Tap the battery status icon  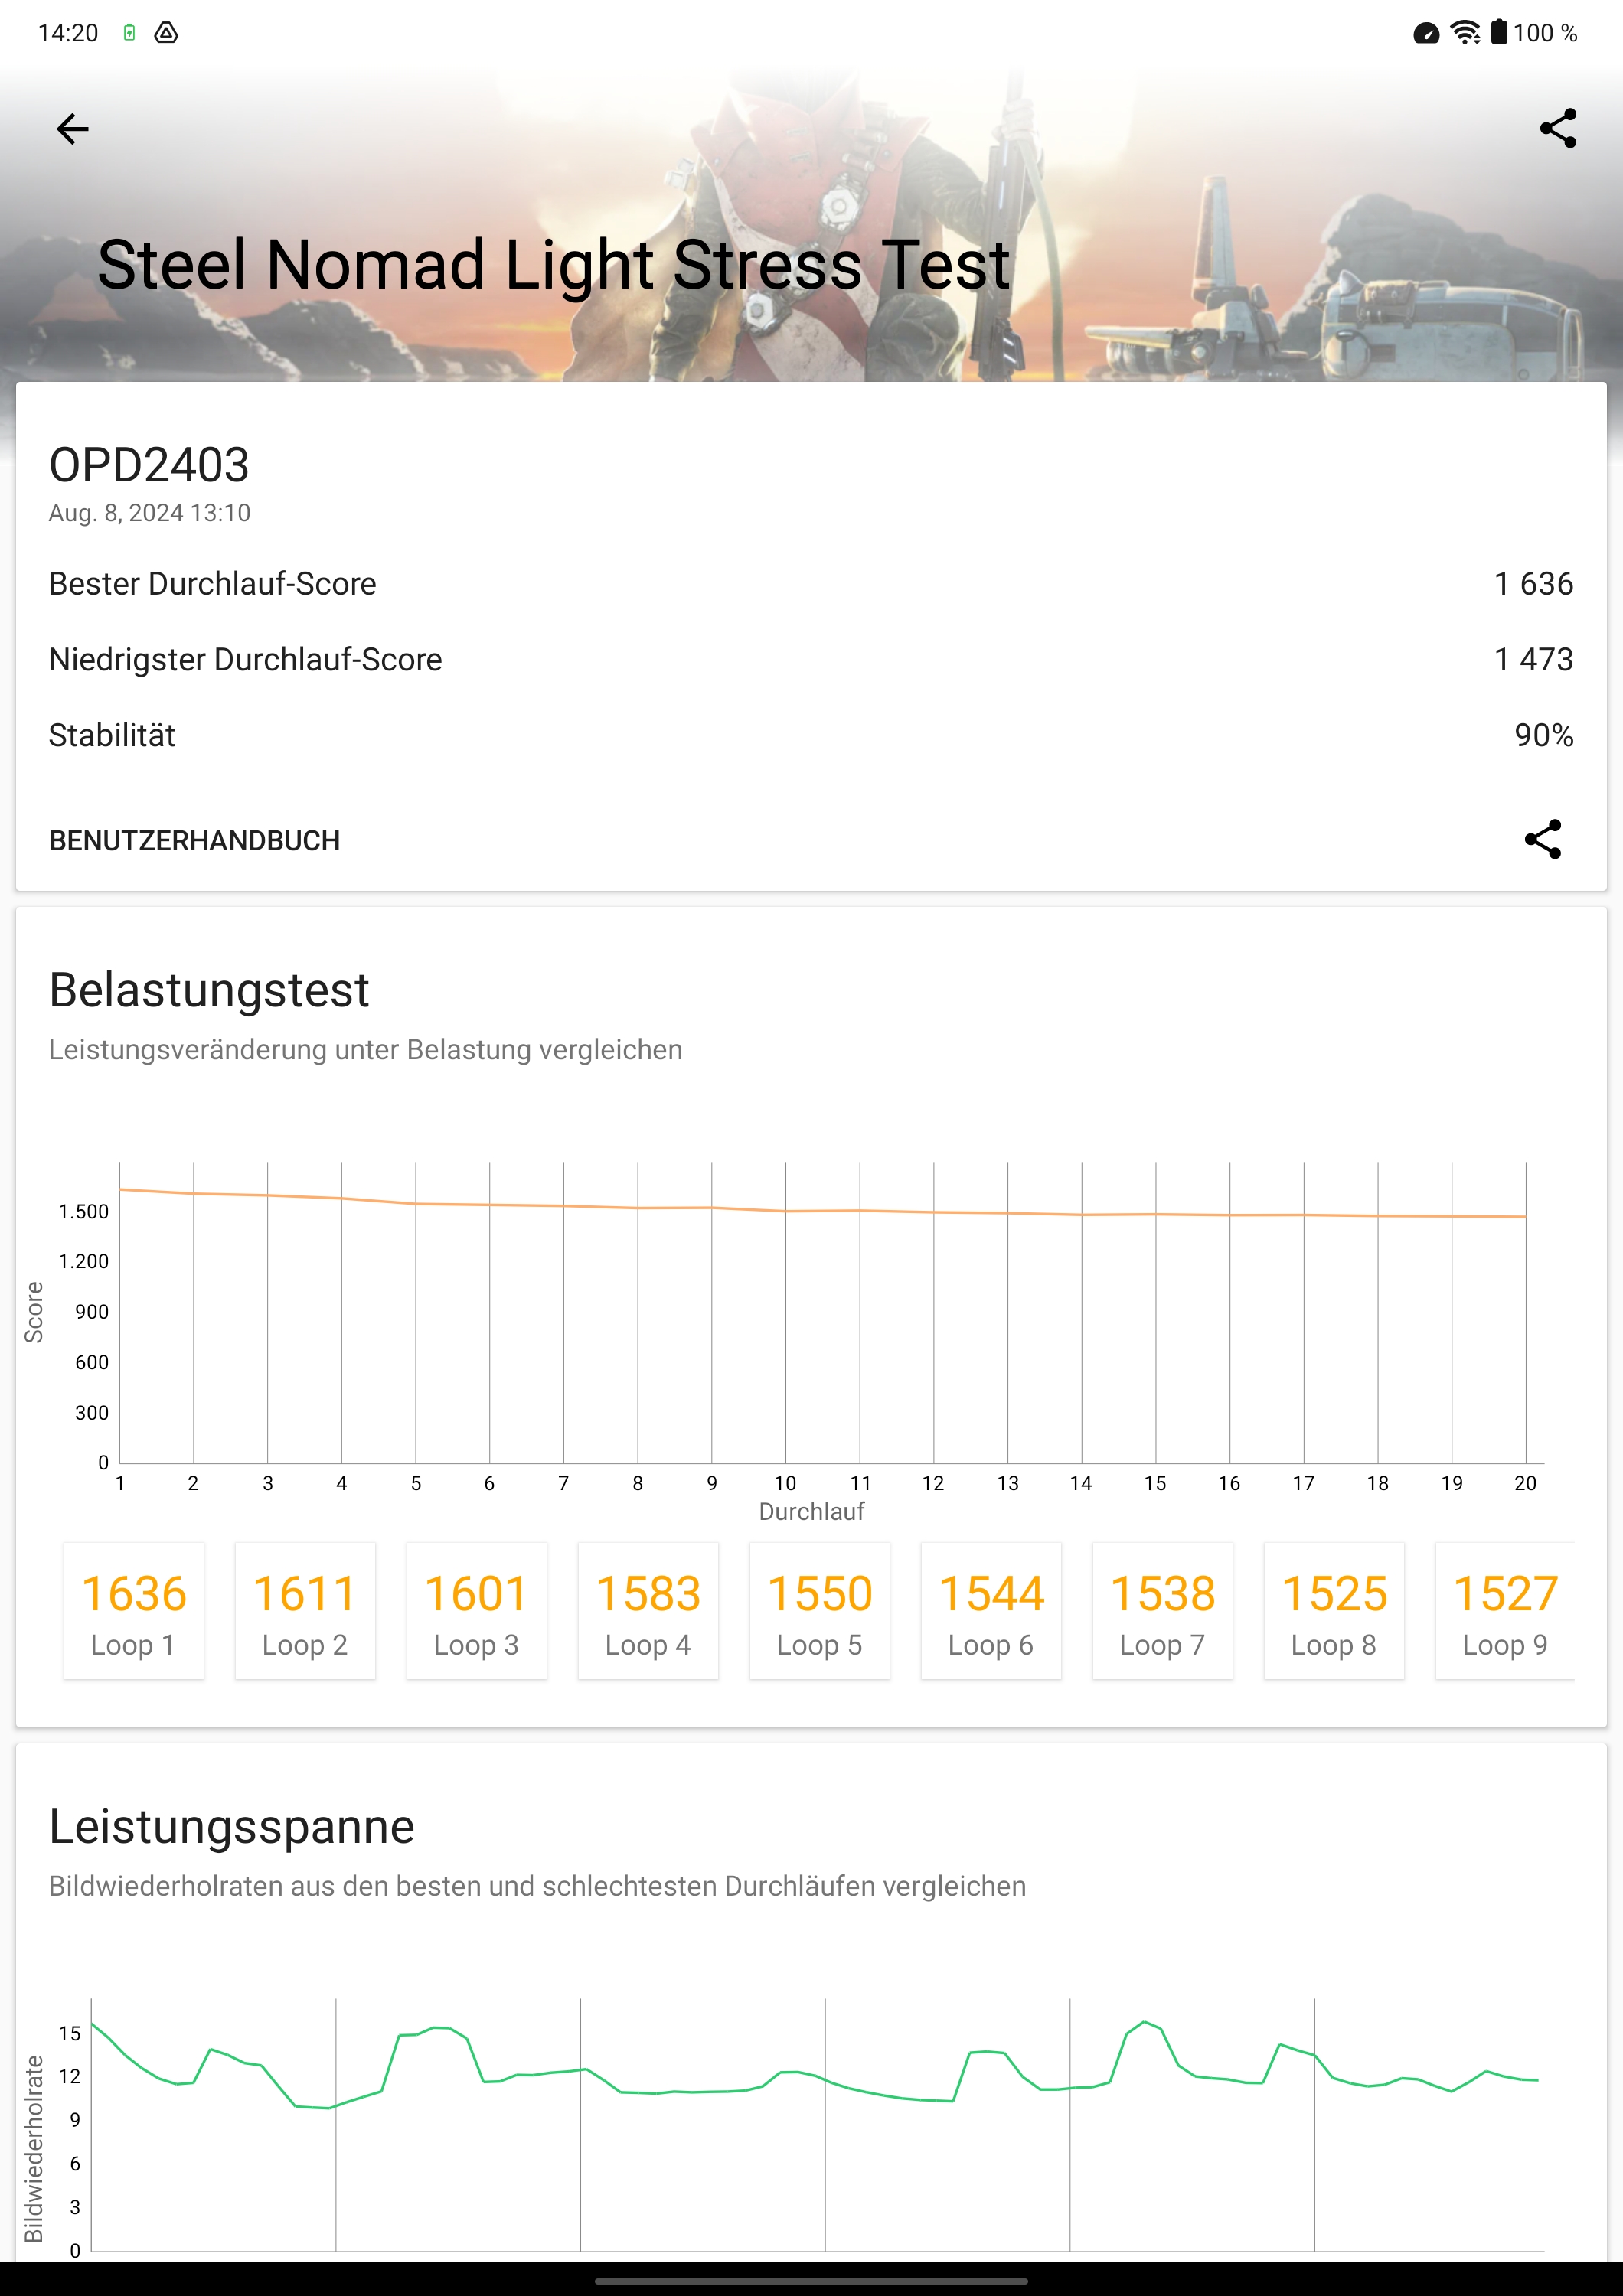click(x=1498, y=33)
